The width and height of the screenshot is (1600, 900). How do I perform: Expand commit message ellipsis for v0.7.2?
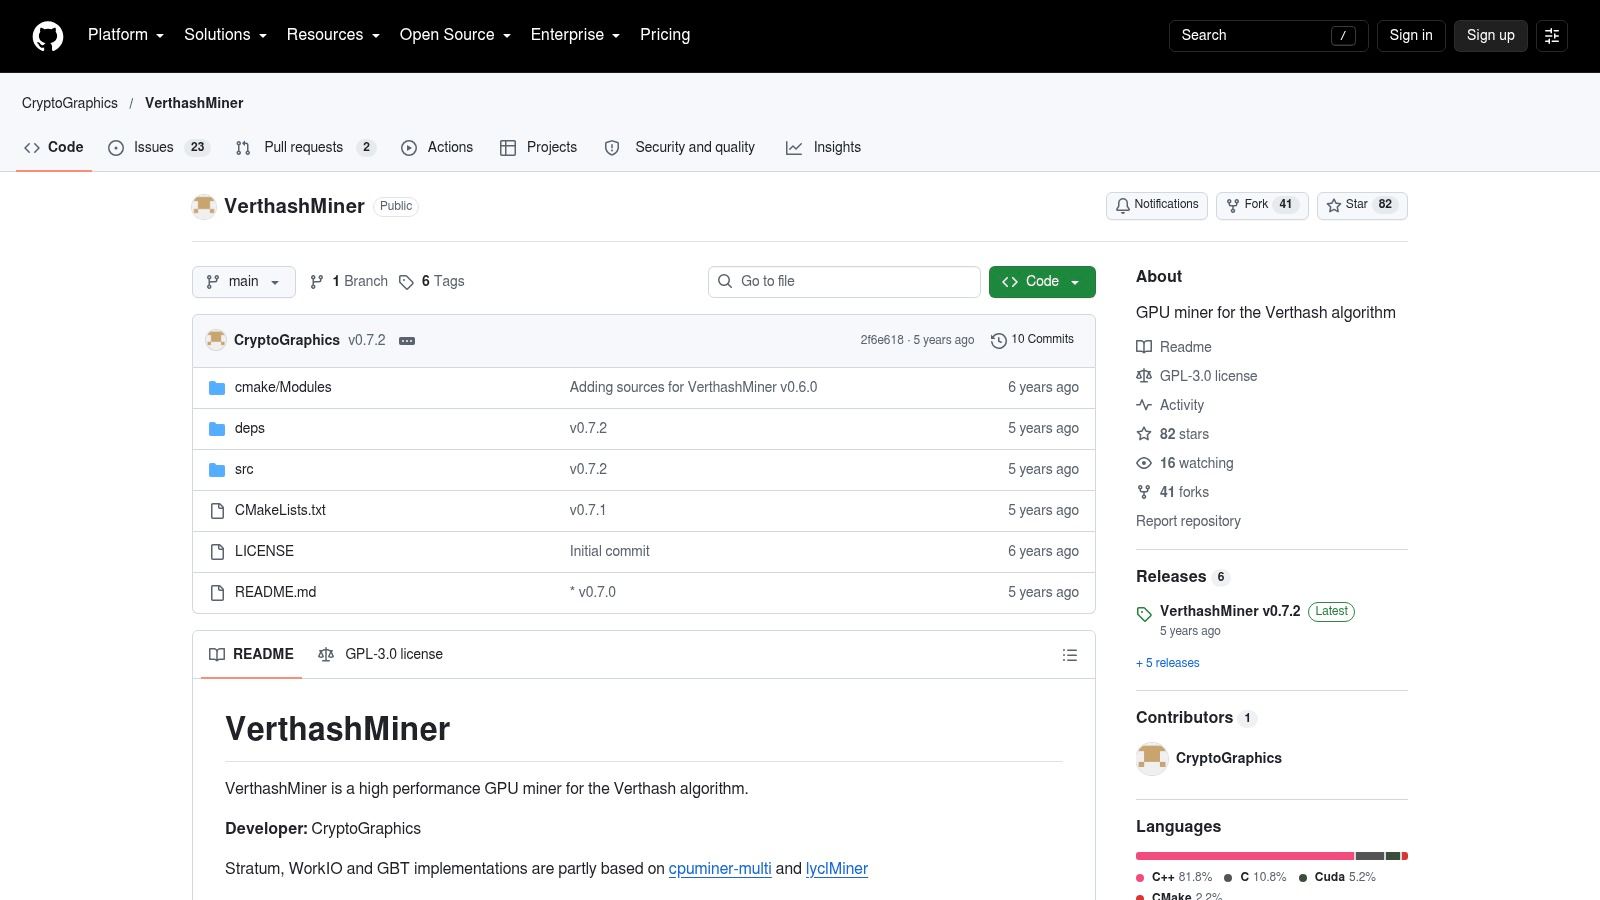(407, 341)
